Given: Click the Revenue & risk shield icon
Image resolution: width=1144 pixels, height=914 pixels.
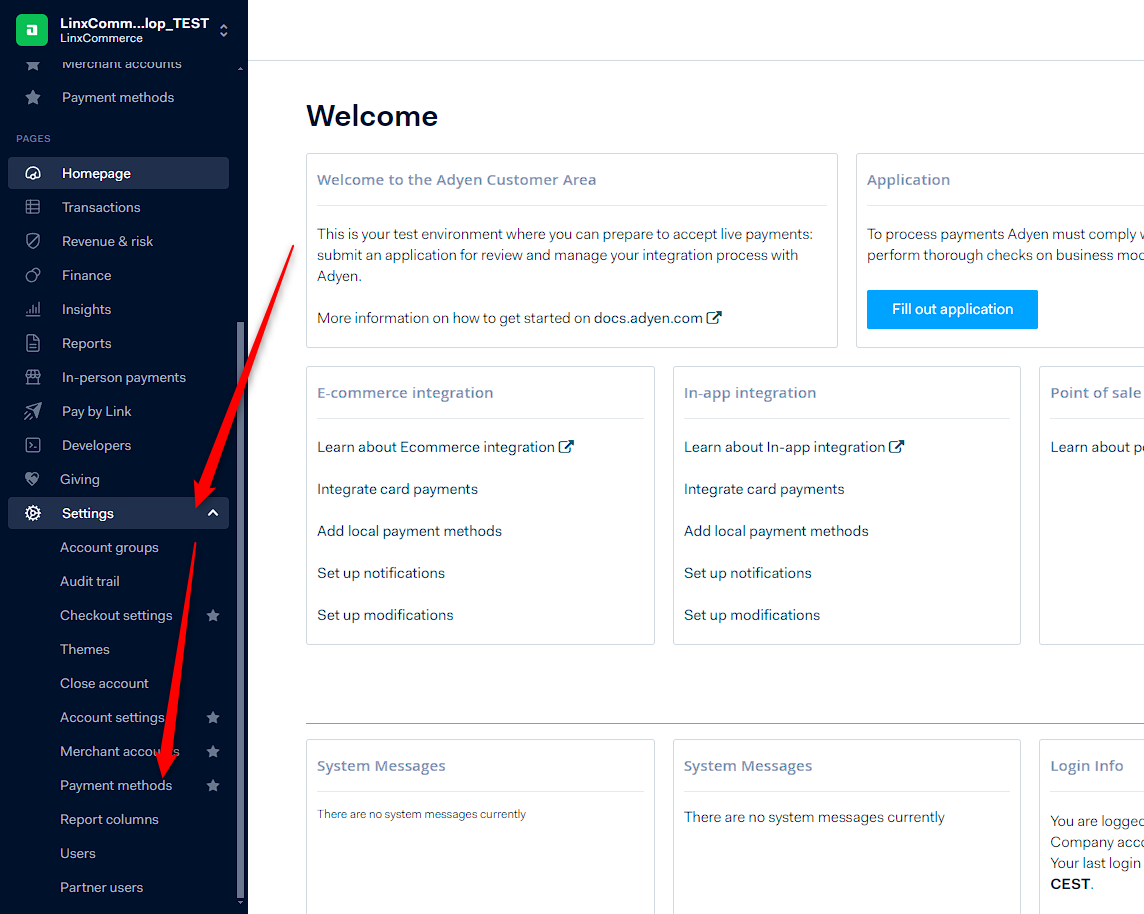Looking at the screenshot, I should 33,241.
